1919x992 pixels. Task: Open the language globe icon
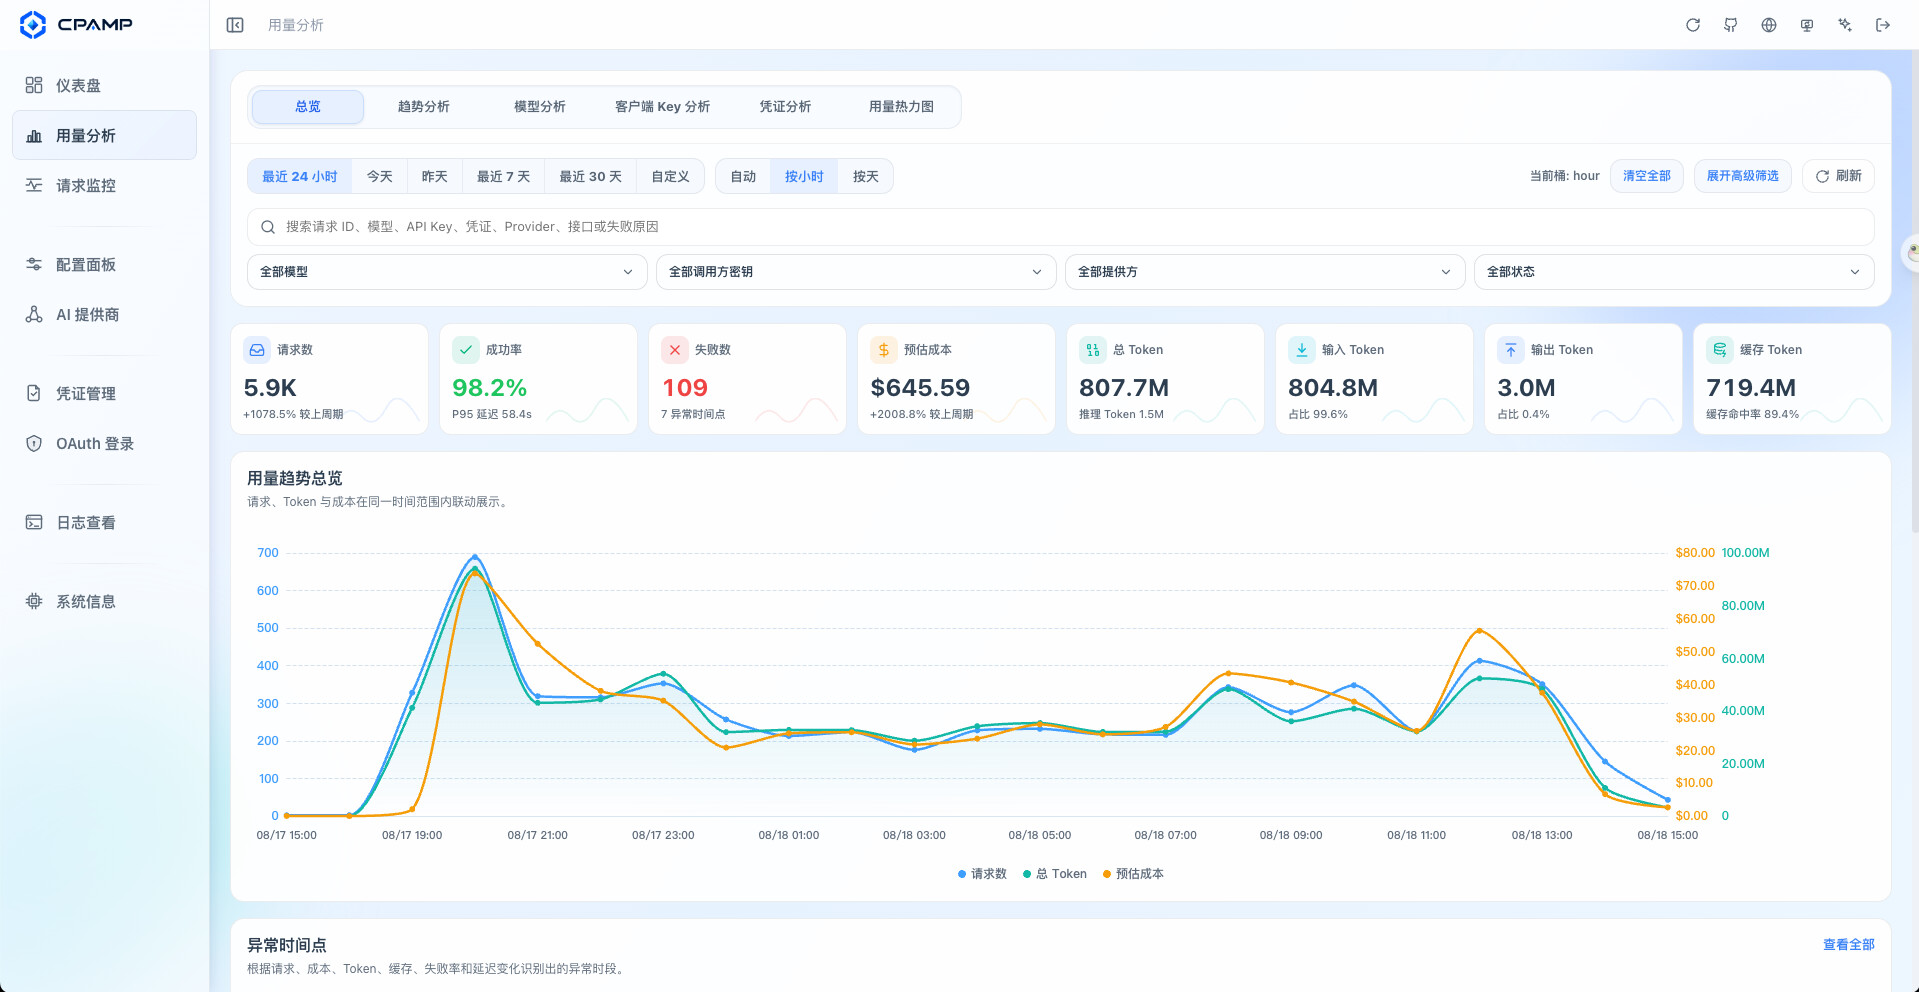[x=1769, y=25]
